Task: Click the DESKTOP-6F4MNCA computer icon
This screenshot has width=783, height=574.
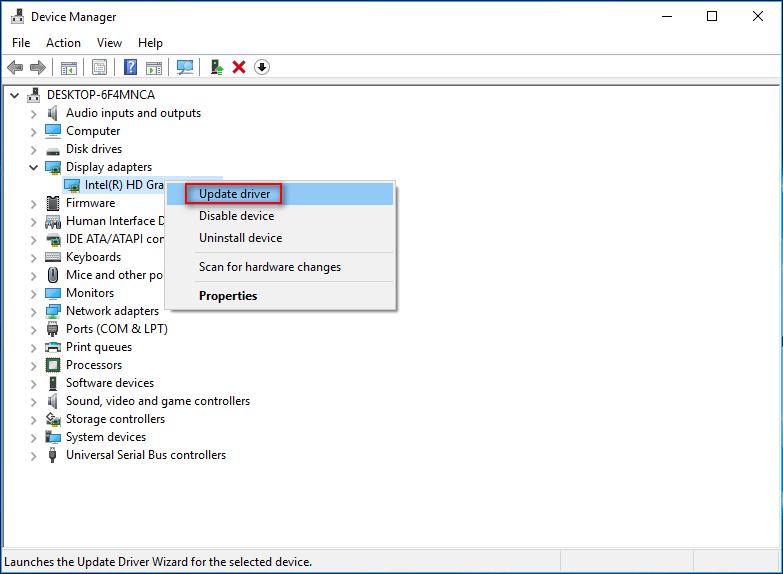Action: tap(34, 94)
